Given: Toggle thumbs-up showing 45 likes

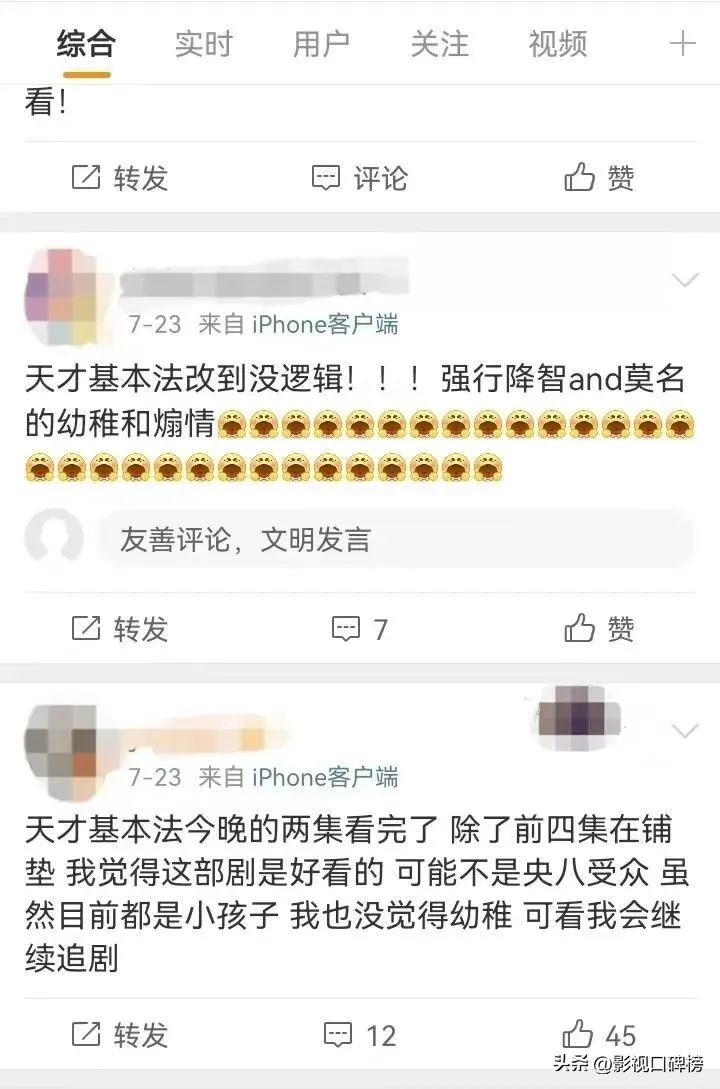Looking at the screenshot, I should point(578,1034).
